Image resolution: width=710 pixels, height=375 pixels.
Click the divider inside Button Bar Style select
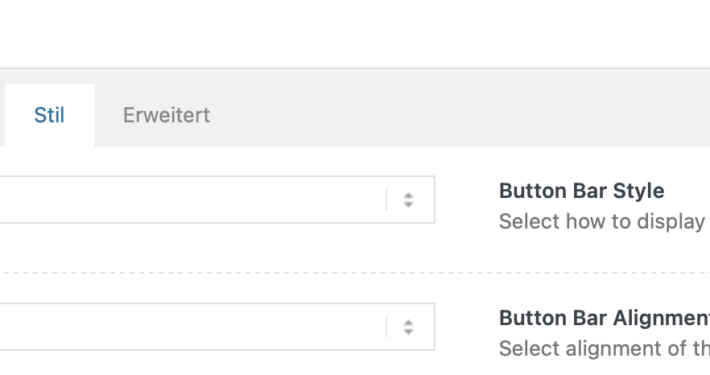[386, 200]
